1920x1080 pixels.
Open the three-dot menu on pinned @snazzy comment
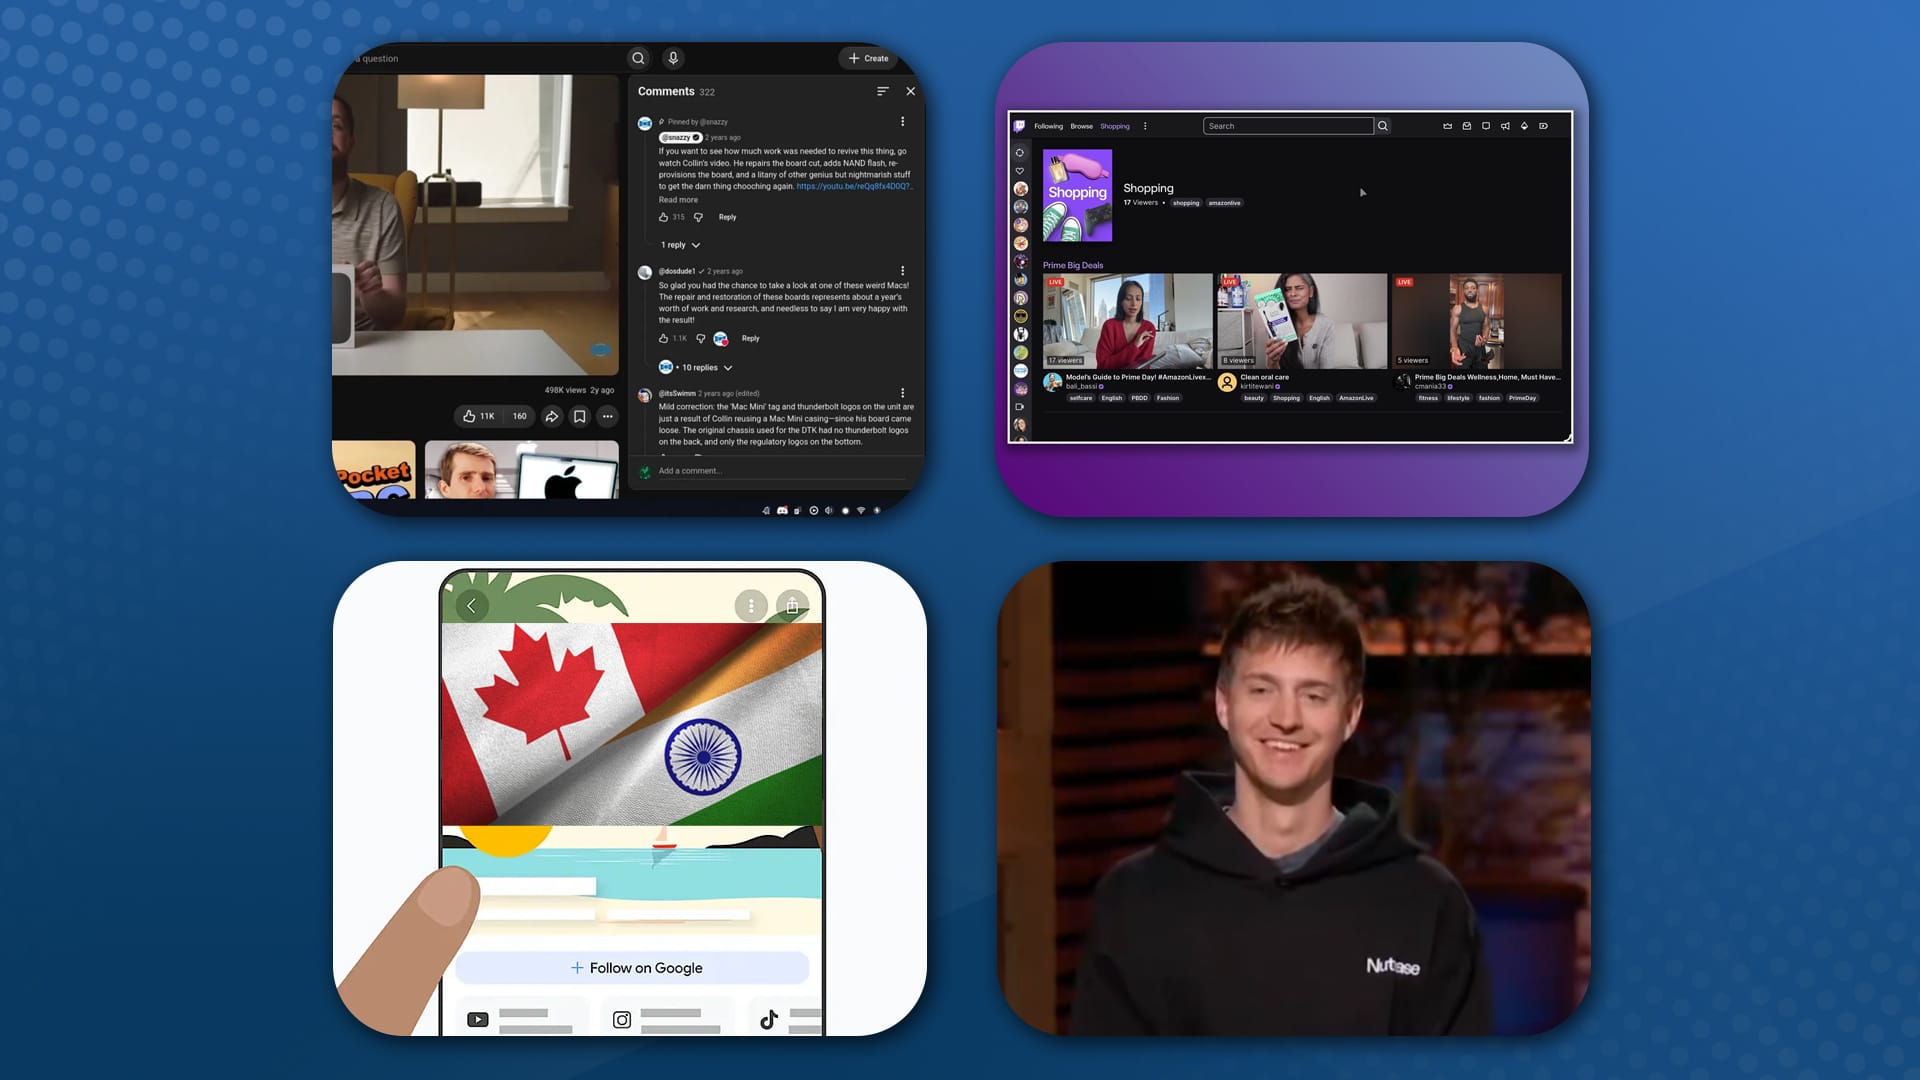(902, 122)
